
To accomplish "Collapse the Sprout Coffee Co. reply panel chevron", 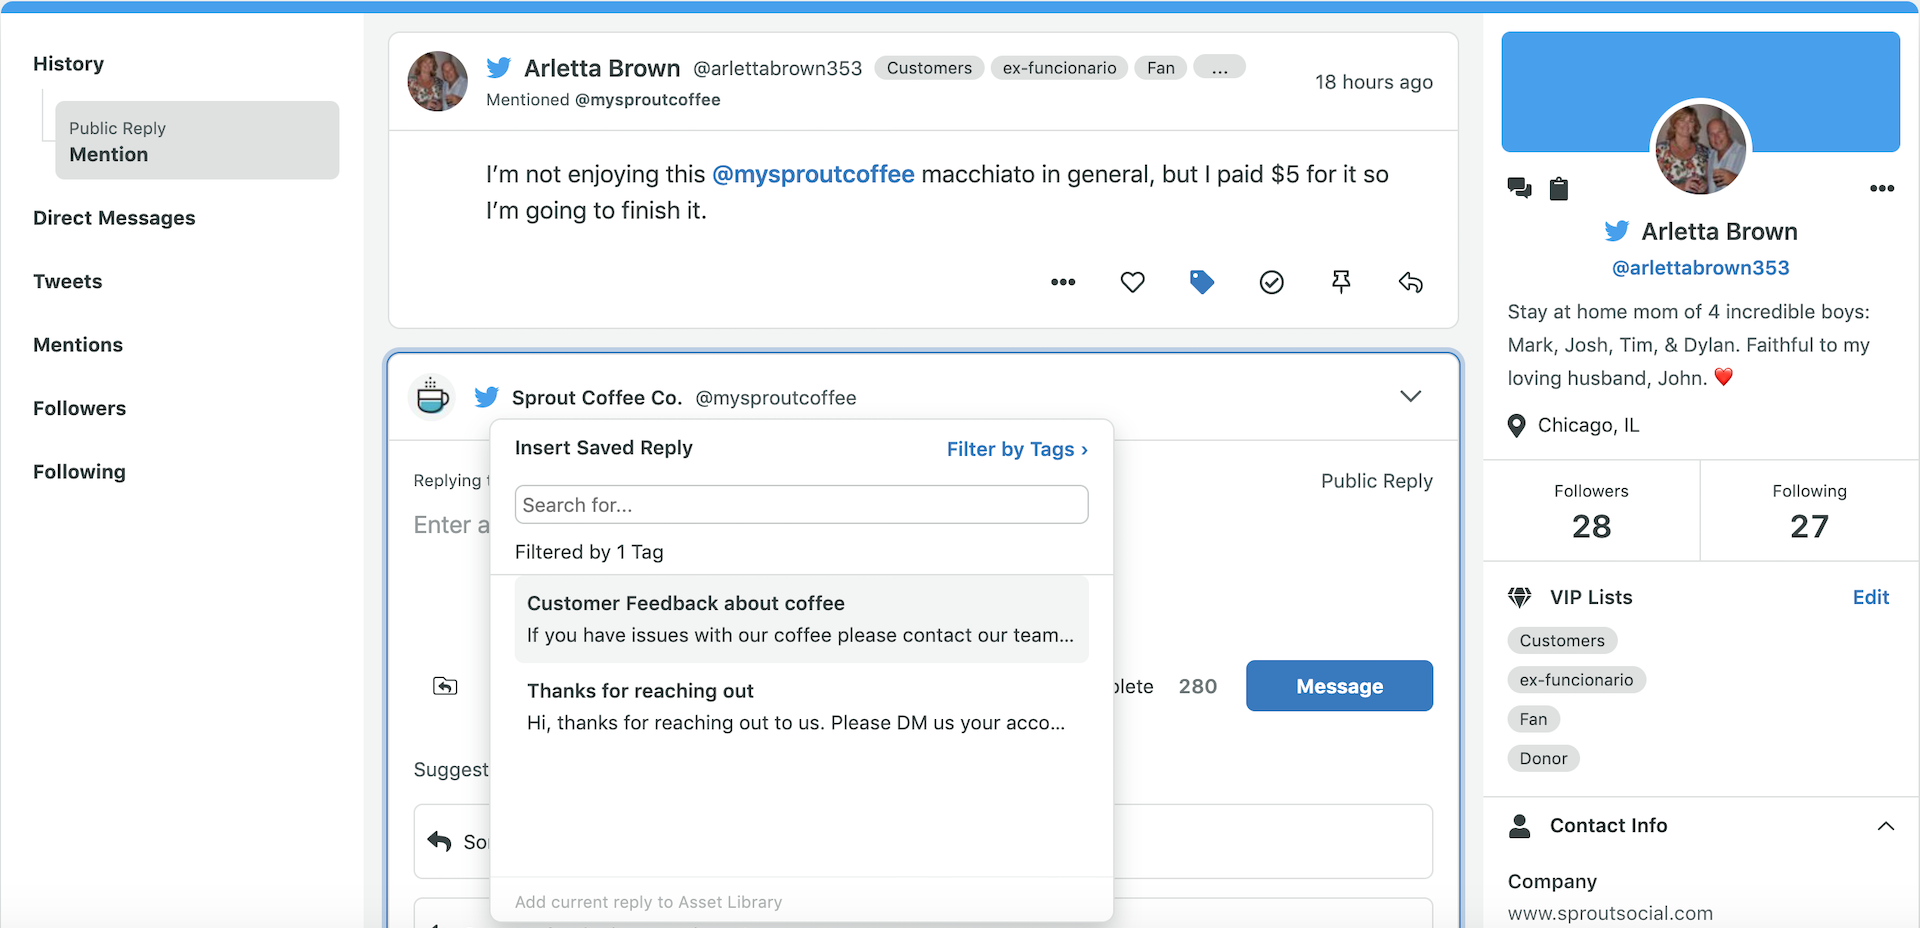I will (1410, 396).
